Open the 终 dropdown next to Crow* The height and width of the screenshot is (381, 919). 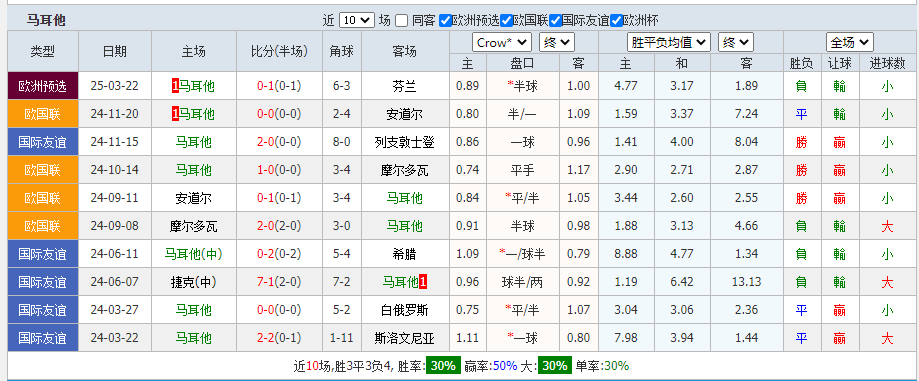(x=557, y=42)
